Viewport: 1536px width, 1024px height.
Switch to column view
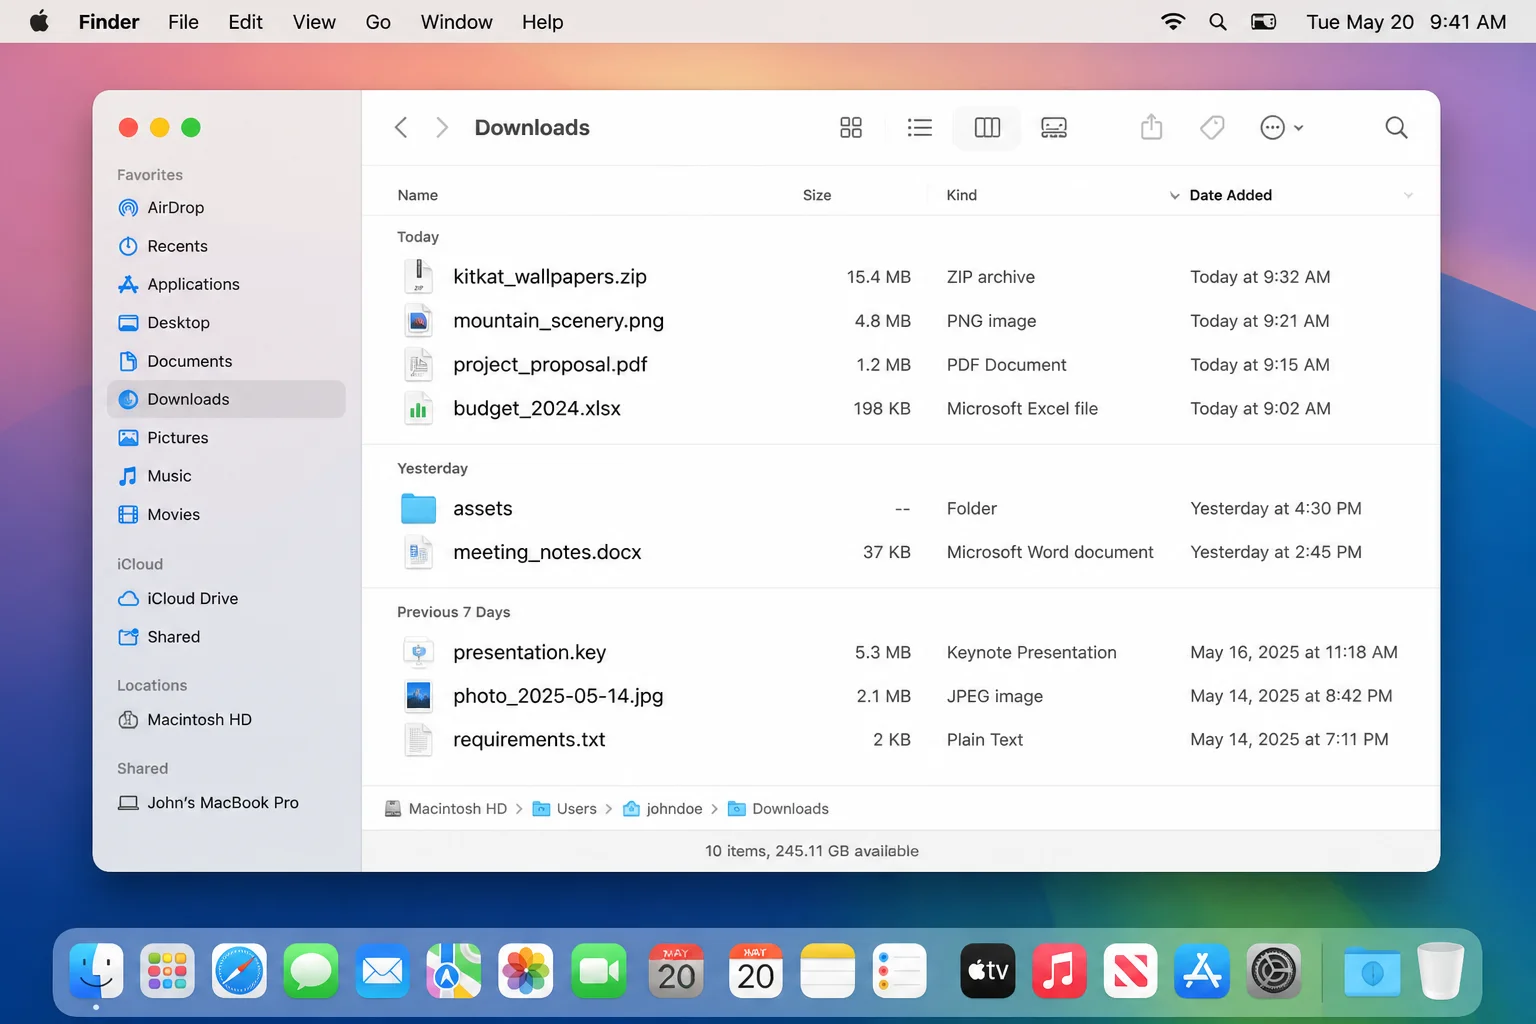987,128
